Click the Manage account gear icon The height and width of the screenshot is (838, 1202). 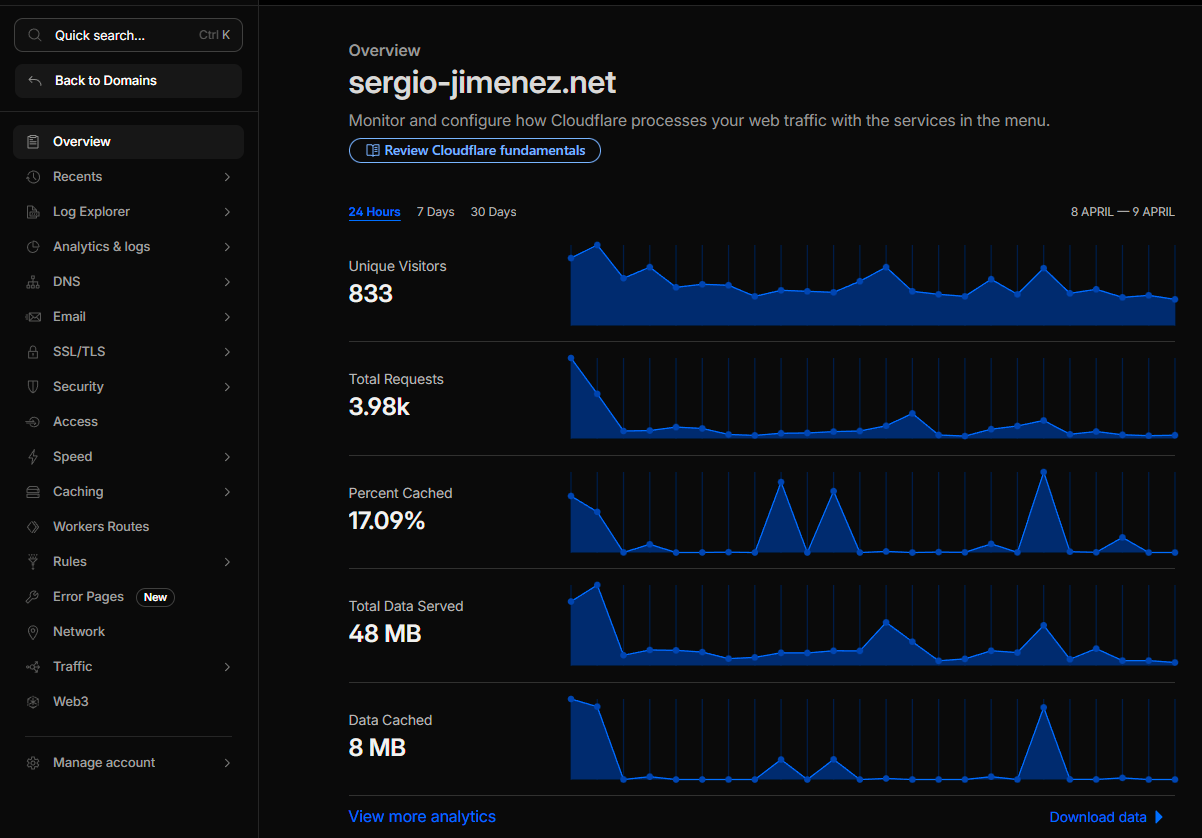click(33, 763)
